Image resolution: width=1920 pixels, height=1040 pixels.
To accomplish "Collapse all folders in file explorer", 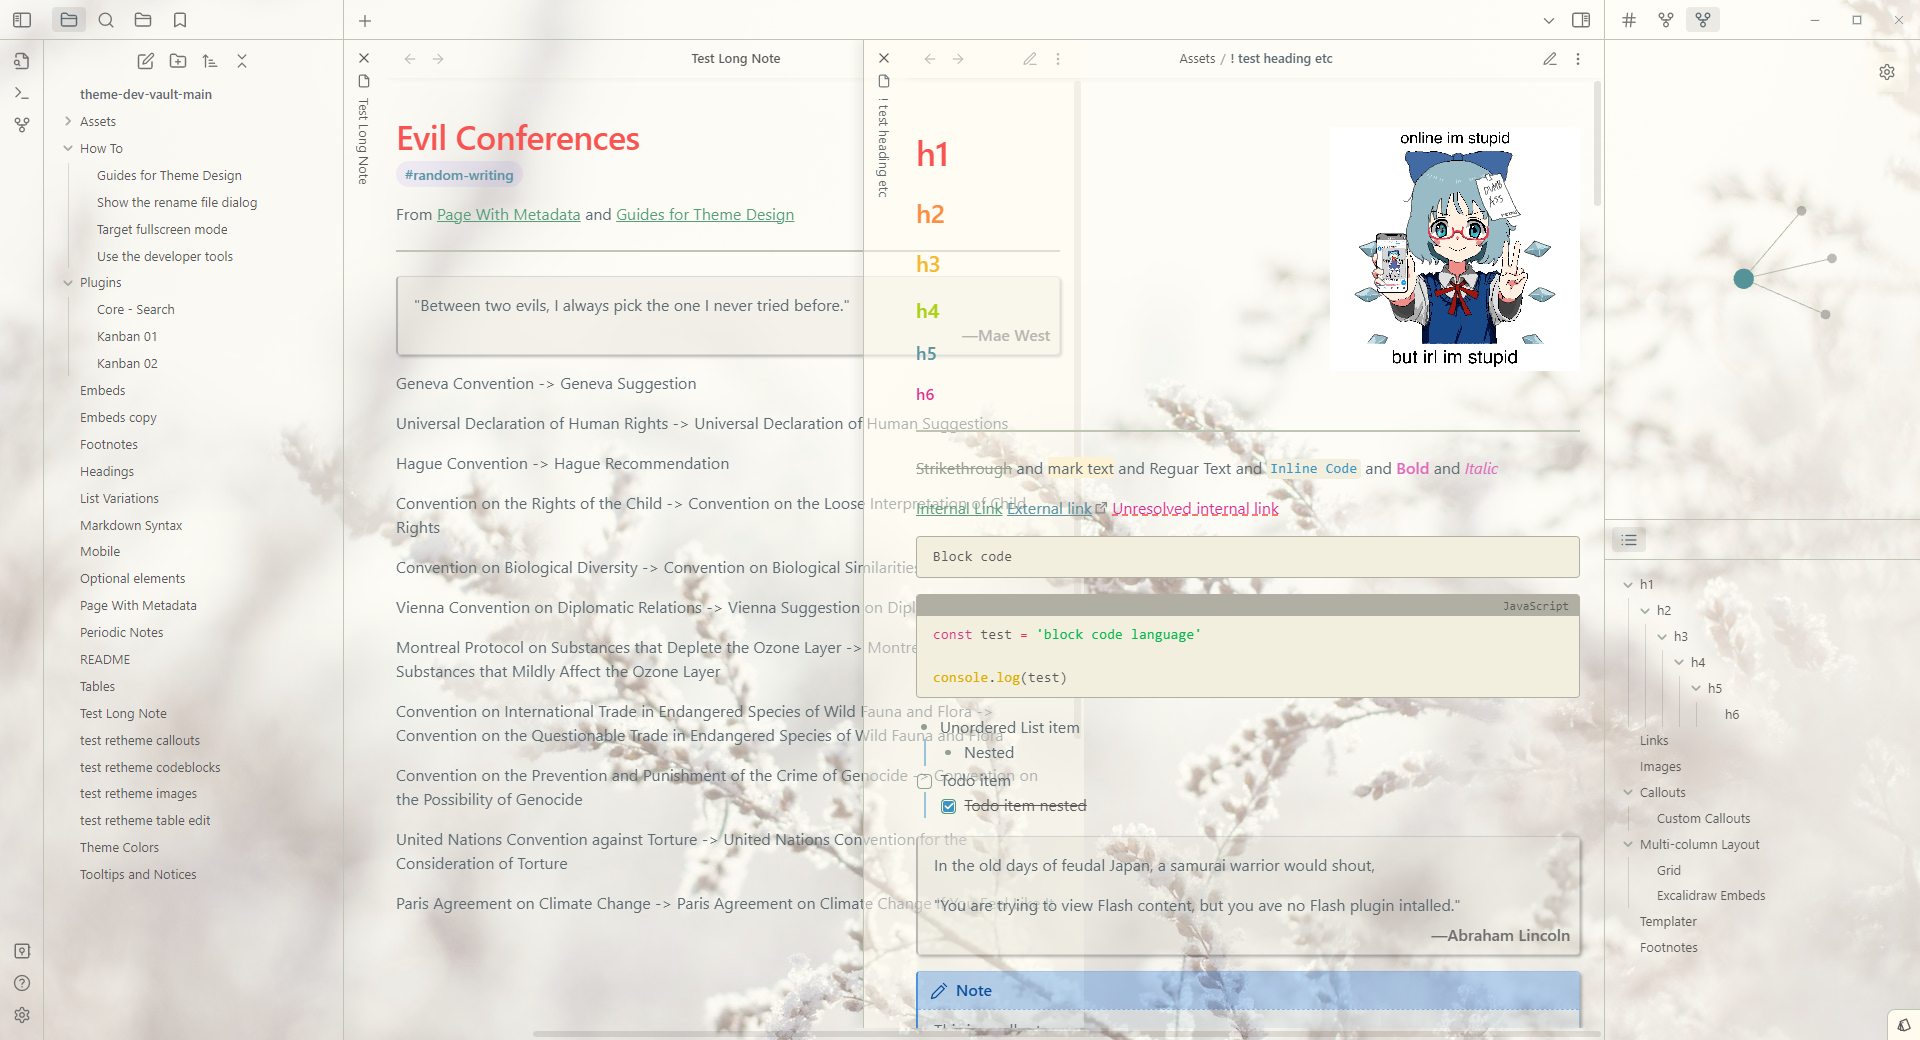I will 242,61.
